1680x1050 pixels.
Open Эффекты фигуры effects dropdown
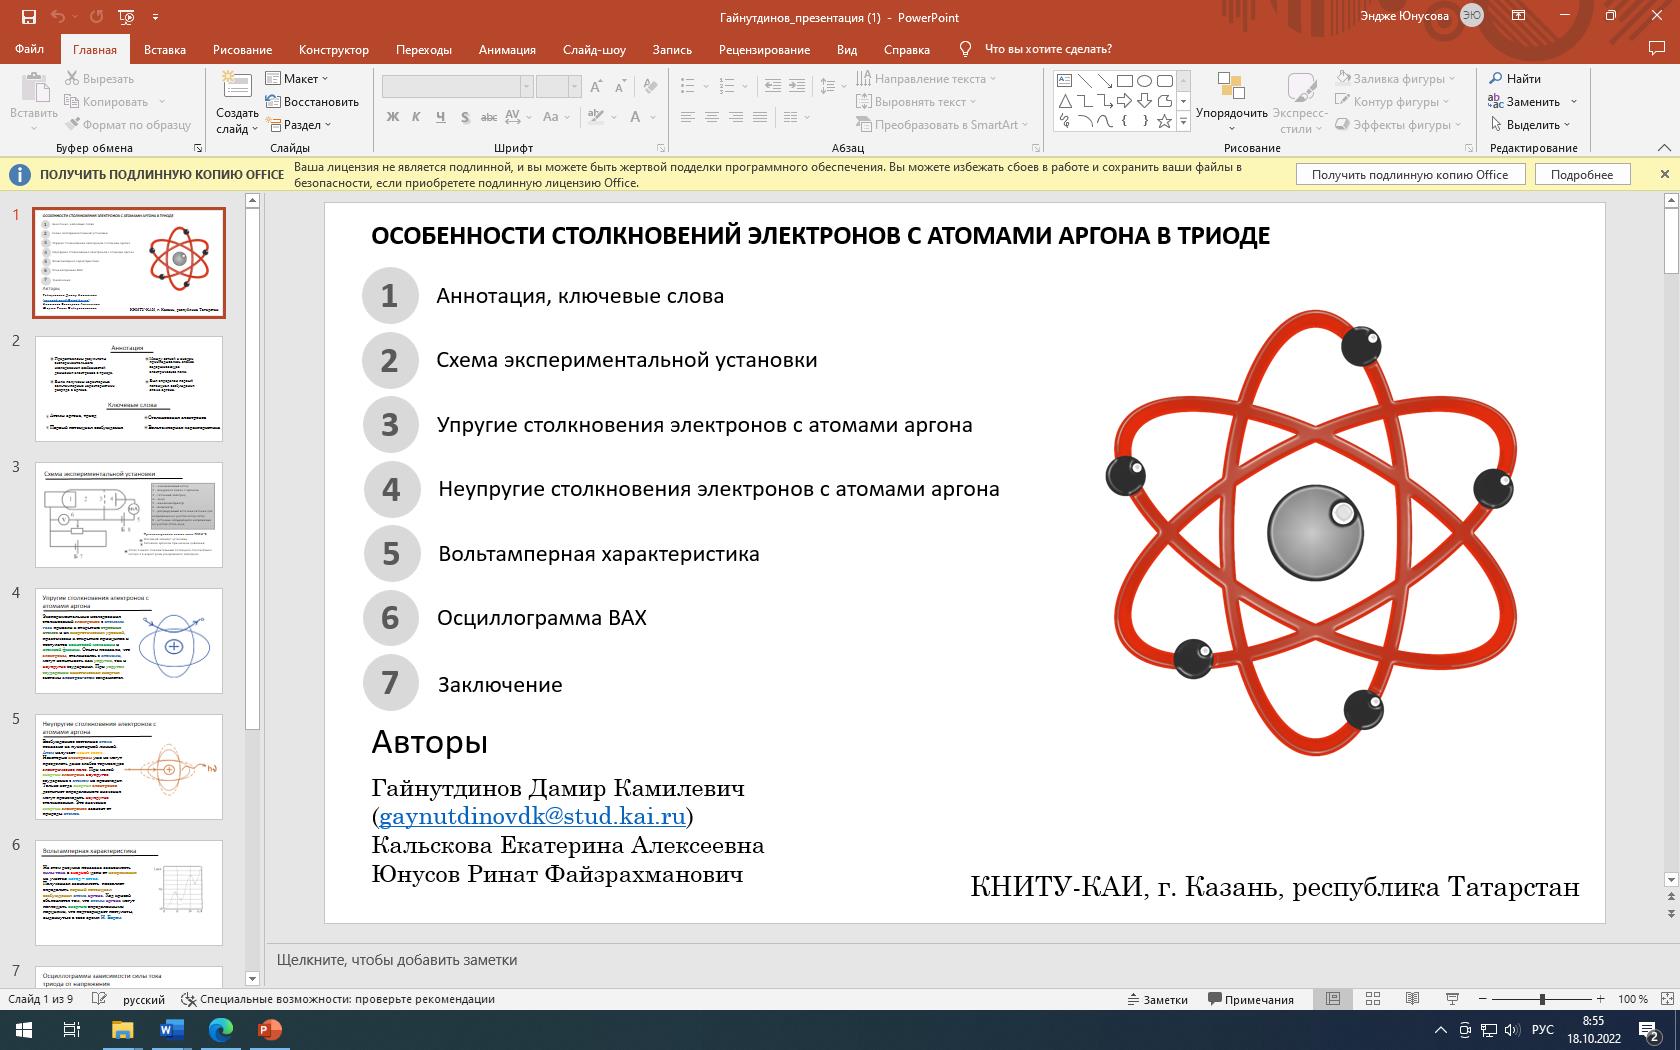point(1399,124)
